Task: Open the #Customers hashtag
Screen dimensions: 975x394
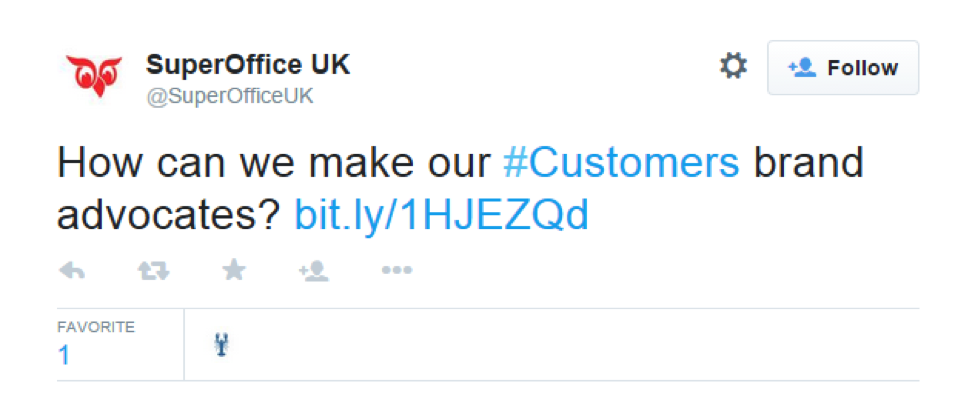Action: click(621, 163)
